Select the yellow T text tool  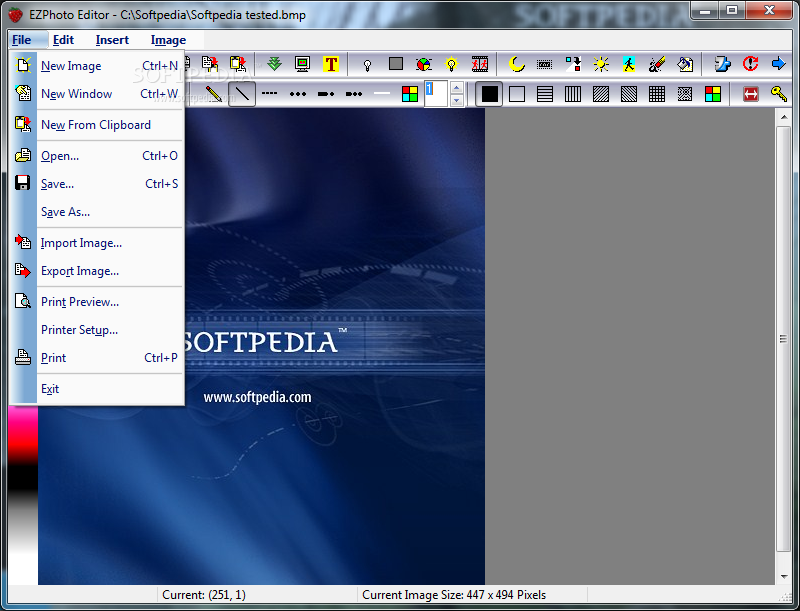(x=331, y=64)
